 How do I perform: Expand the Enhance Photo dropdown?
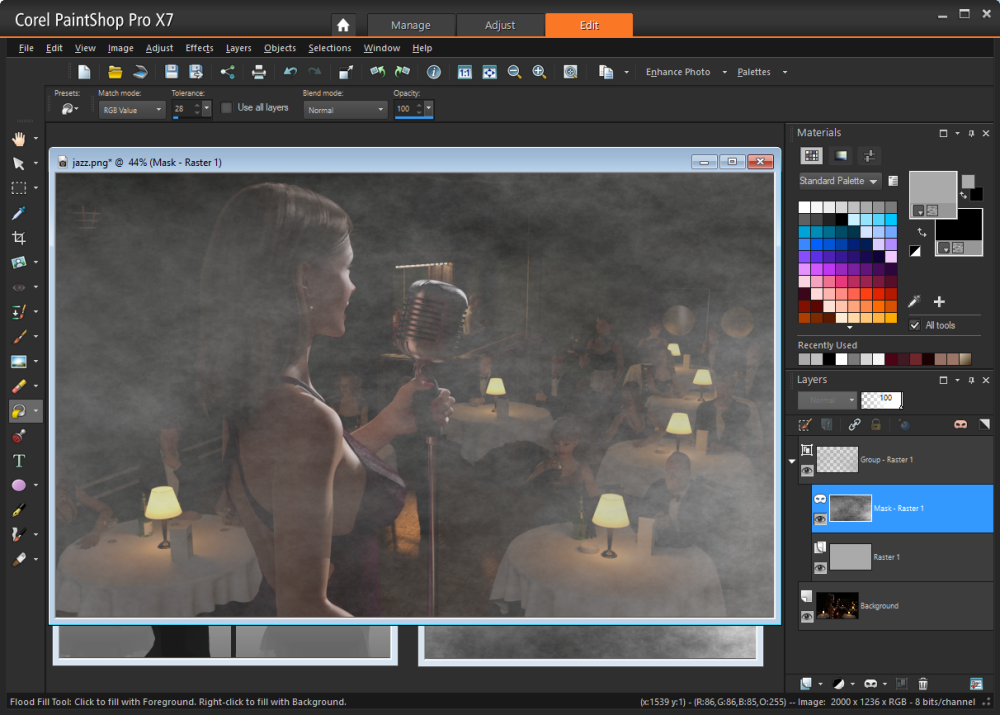(724, 72)
